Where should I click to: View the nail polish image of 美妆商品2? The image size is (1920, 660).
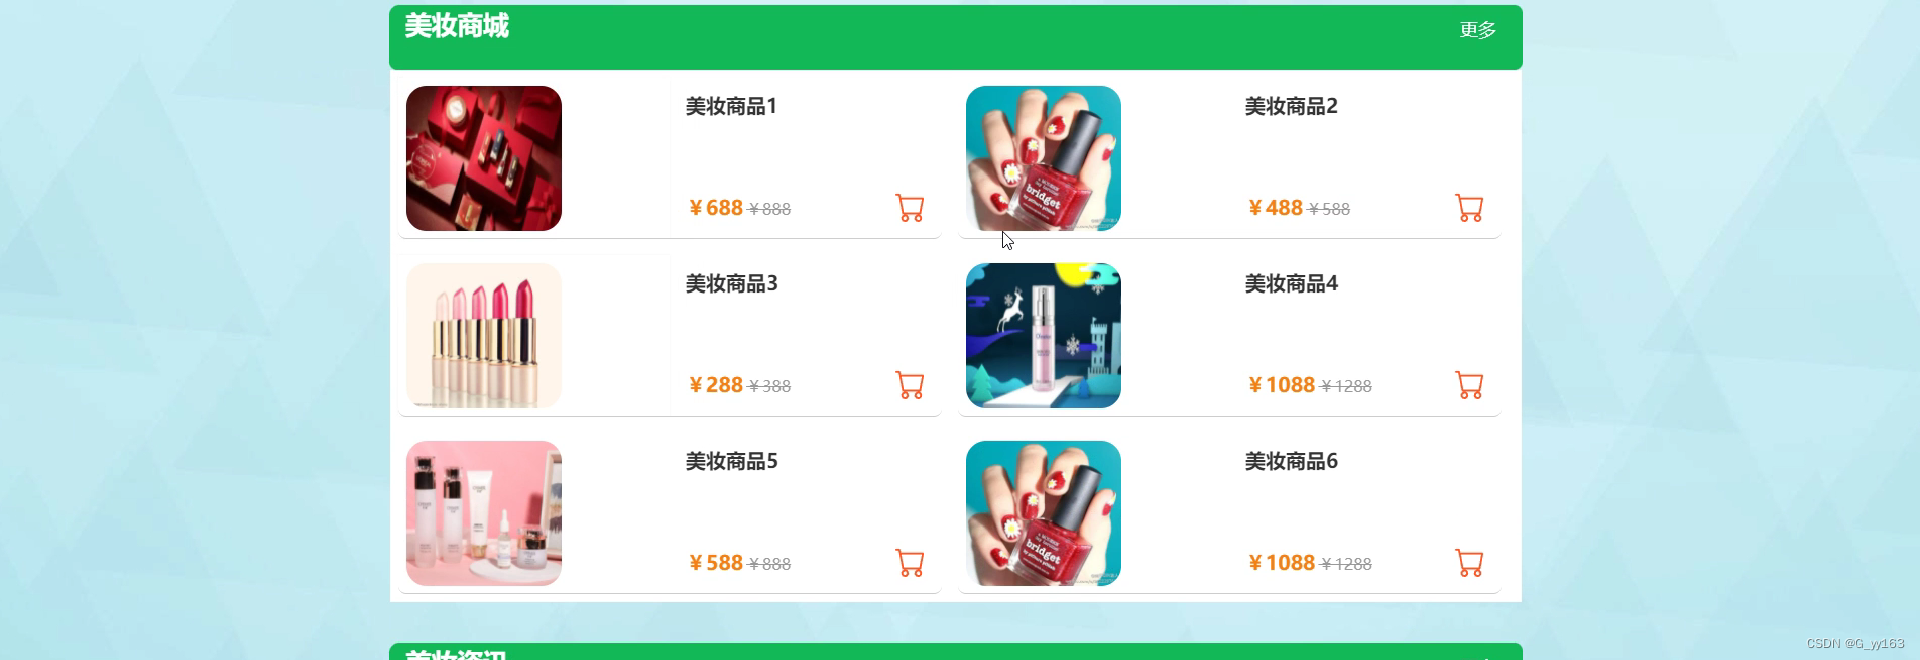click(1043, 158)
